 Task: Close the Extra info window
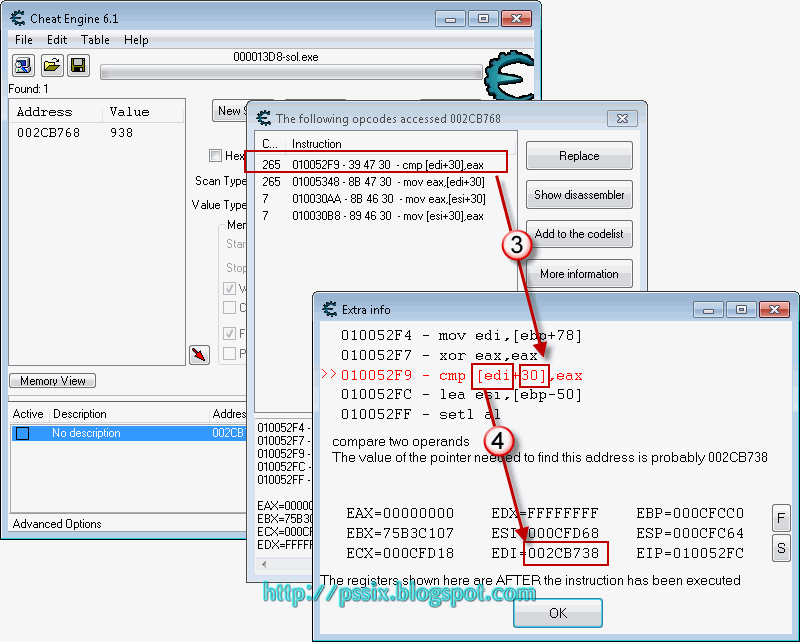774,309
